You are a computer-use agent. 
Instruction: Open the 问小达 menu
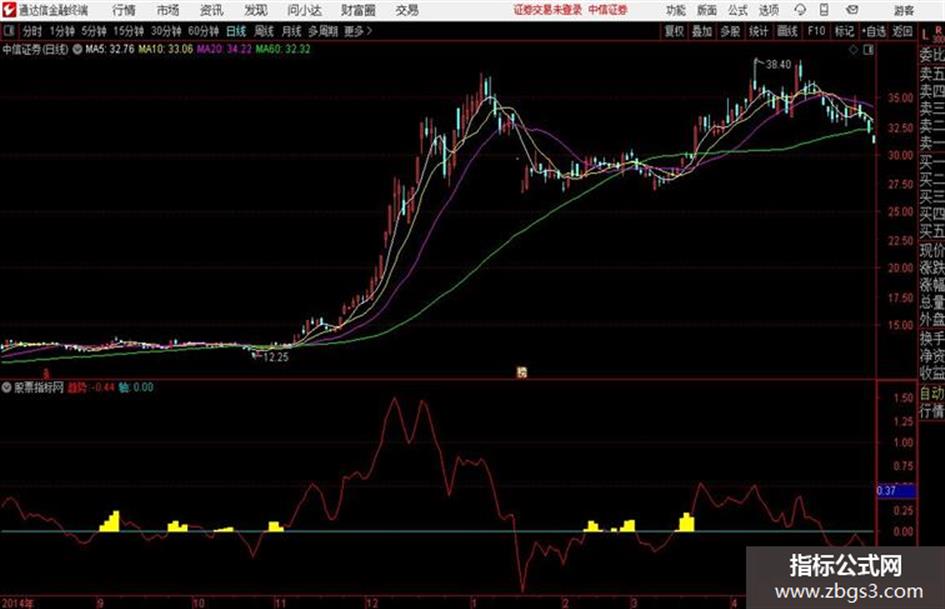point(304,10)
